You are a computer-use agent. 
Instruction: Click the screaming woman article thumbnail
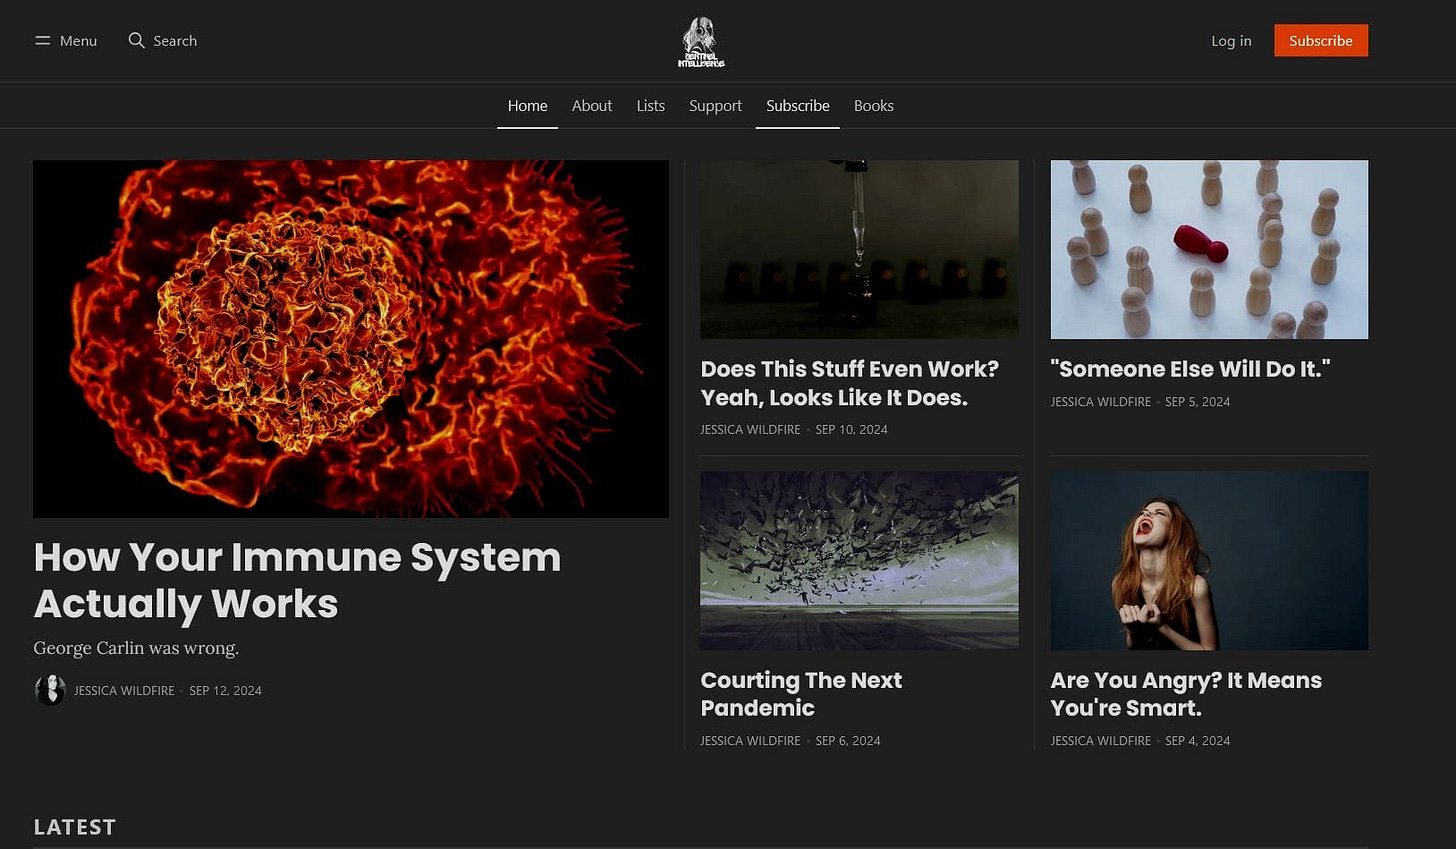click(x=1209, y=561)
